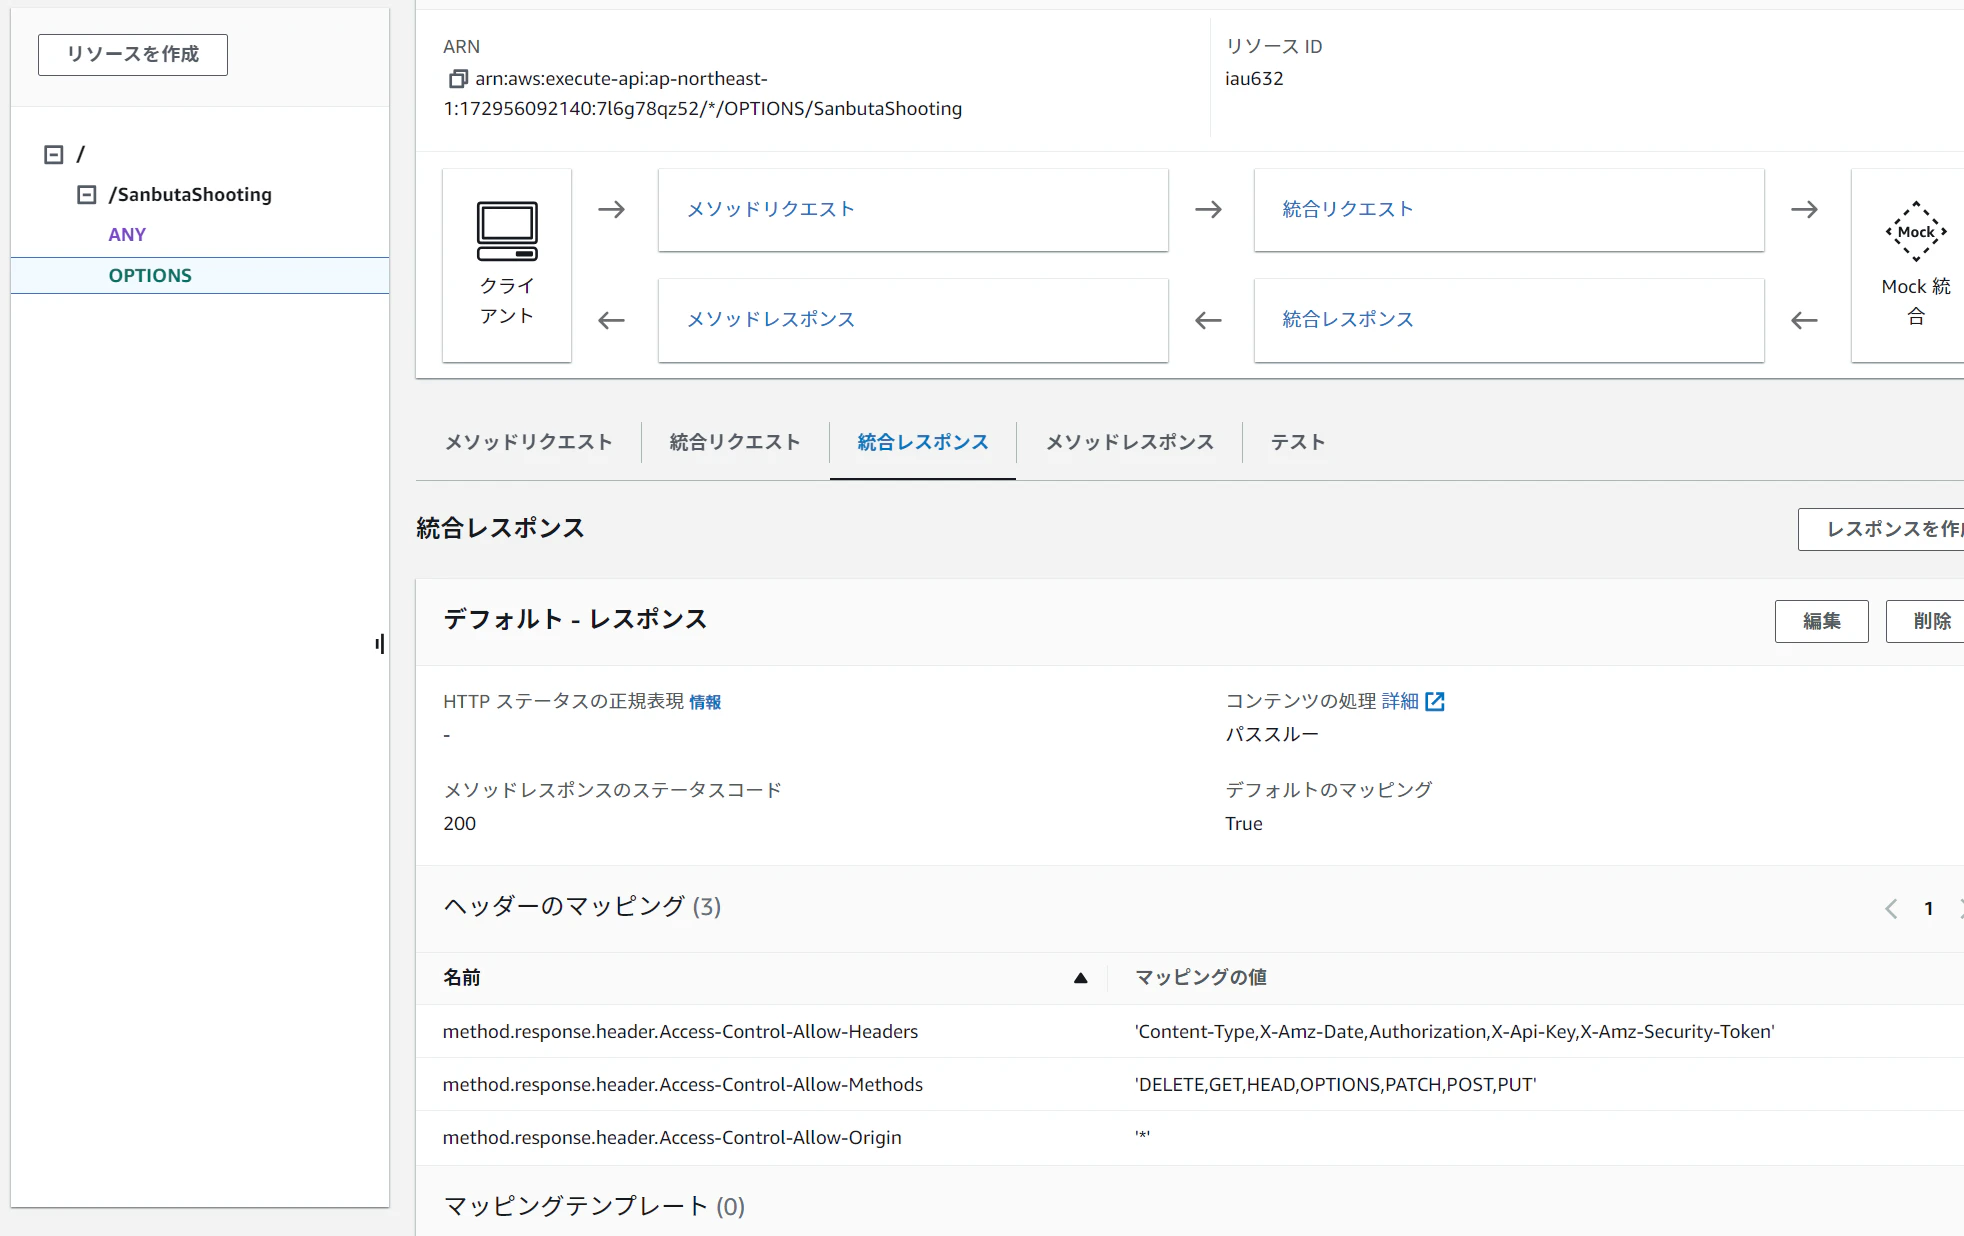1964x1236 pixels.
Task: Click the レスポンスを作成 button
Action: point(1881,529)
